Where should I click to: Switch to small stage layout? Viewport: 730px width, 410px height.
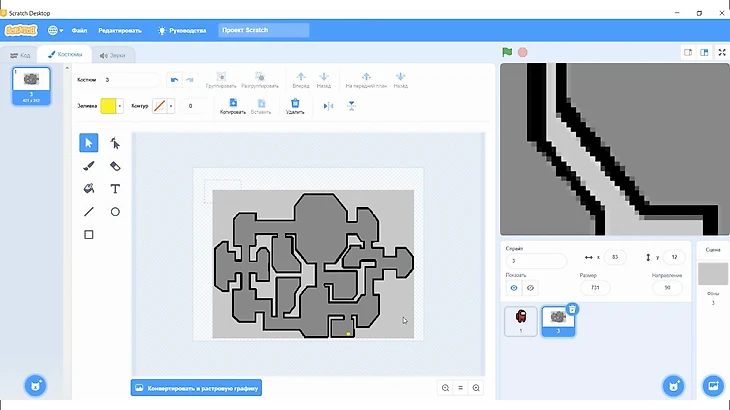688,52
